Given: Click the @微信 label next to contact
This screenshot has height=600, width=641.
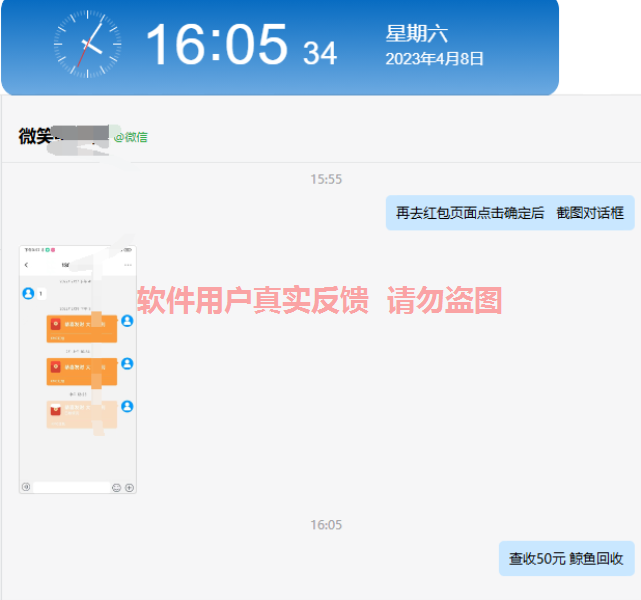Looking at the screenshot, I should (x=130, y=137).
